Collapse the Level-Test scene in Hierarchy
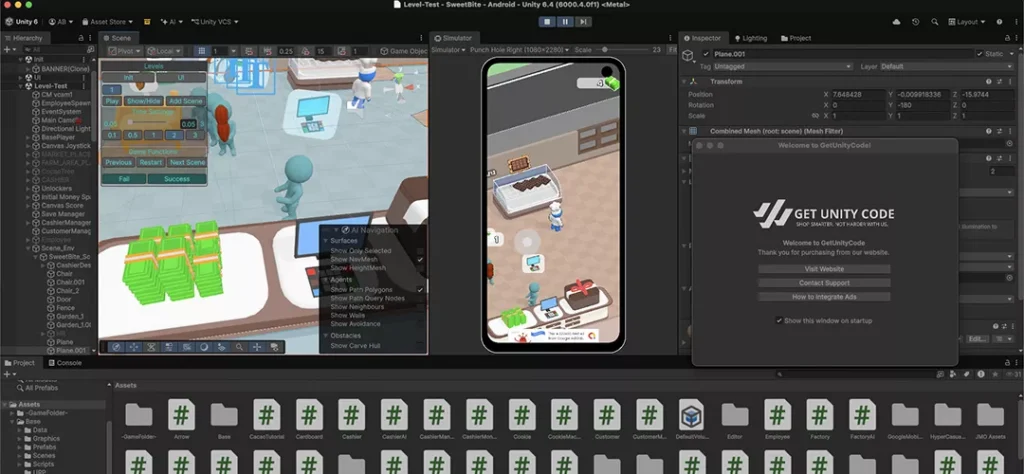The height and width of the screenshot is (474, 1024). click(22, 86)
